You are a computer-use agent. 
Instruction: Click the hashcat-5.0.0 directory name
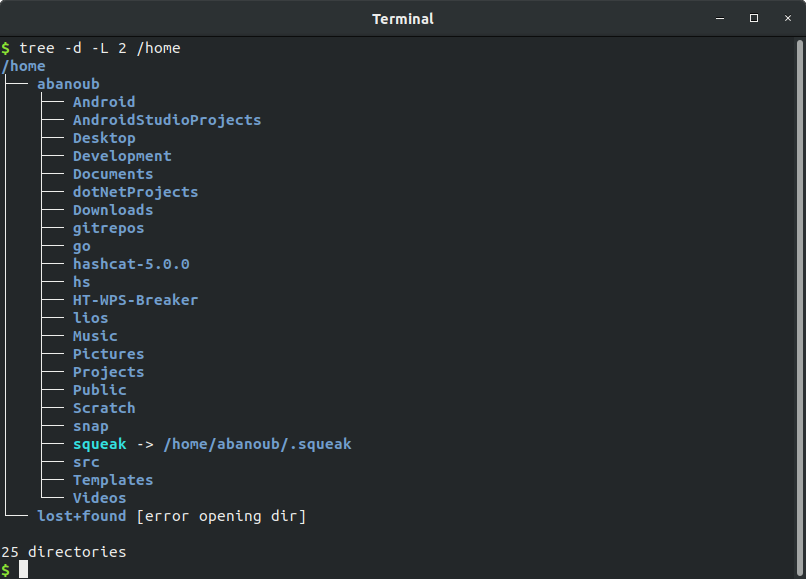[130, 264]
